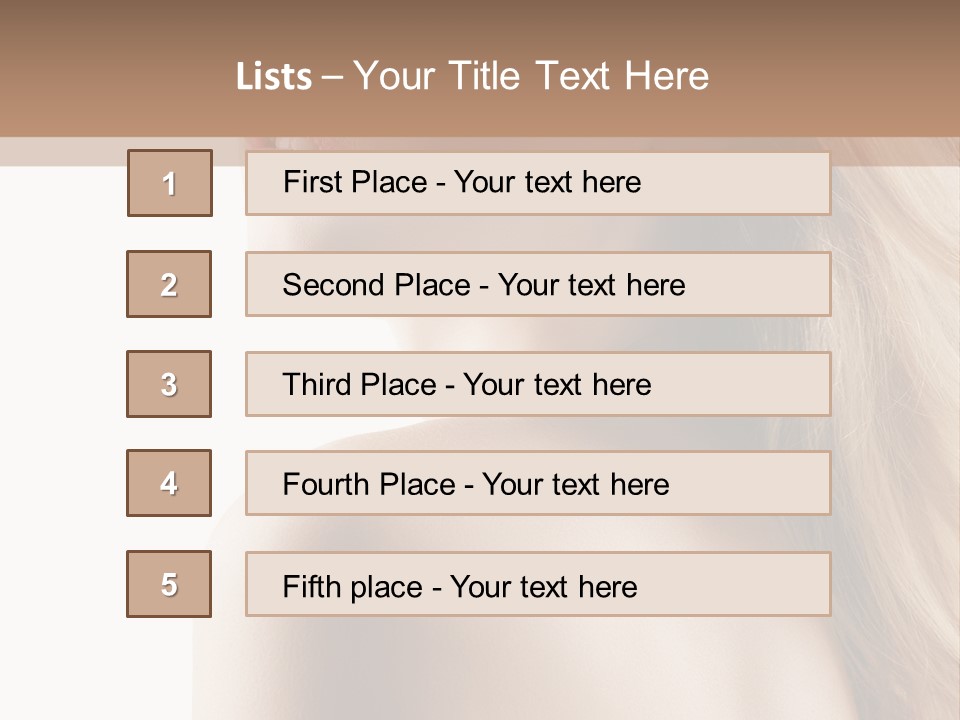Click "Your text here" in the fifth bar
This screenshot has height=720, width=960.
coord(543,586)
